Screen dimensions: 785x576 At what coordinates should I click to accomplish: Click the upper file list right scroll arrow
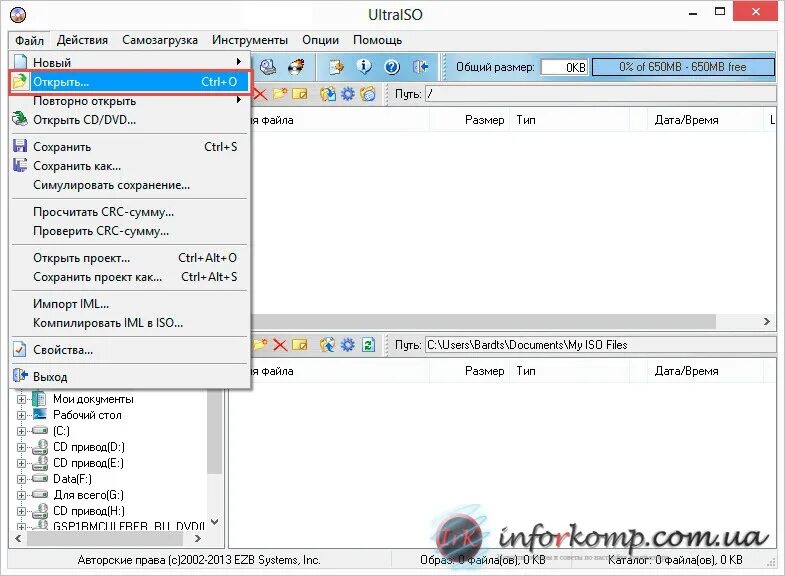coord(766,321)
